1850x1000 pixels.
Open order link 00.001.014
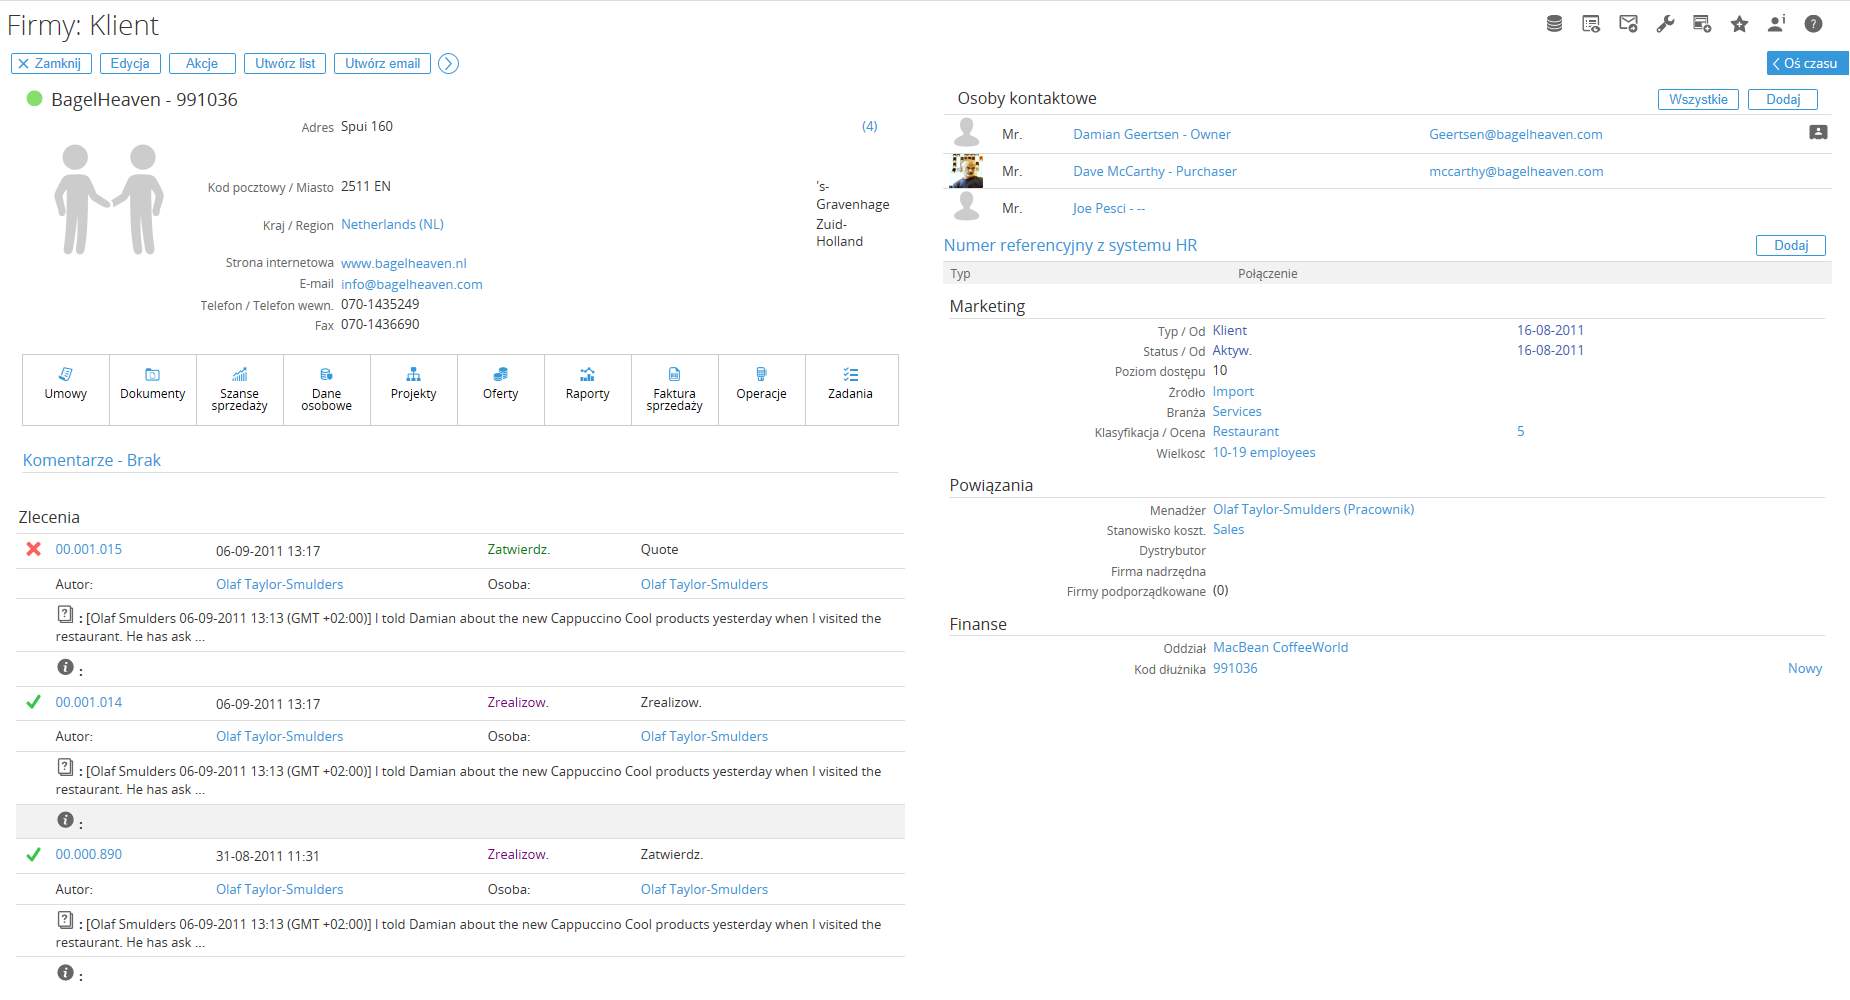[x=89, y=703]
